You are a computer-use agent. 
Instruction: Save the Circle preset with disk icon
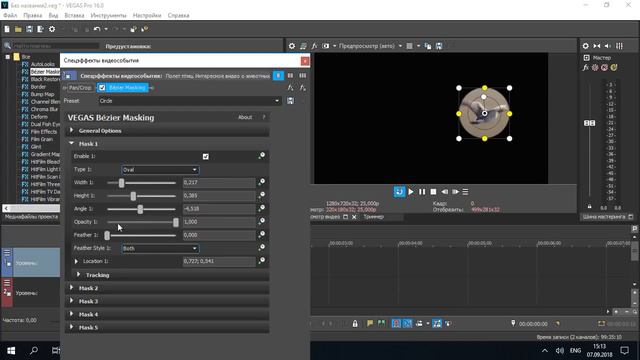click(x=290, y=101)
